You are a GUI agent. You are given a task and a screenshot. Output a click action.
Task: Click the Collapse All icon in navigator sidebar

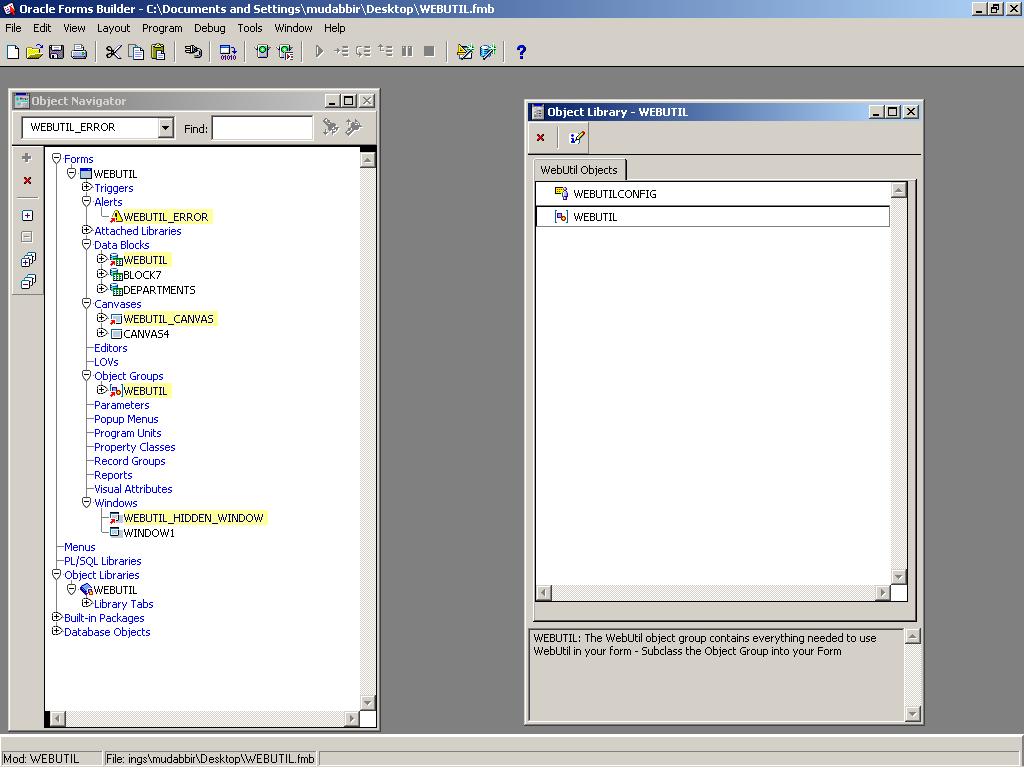[x=28, y=282]
